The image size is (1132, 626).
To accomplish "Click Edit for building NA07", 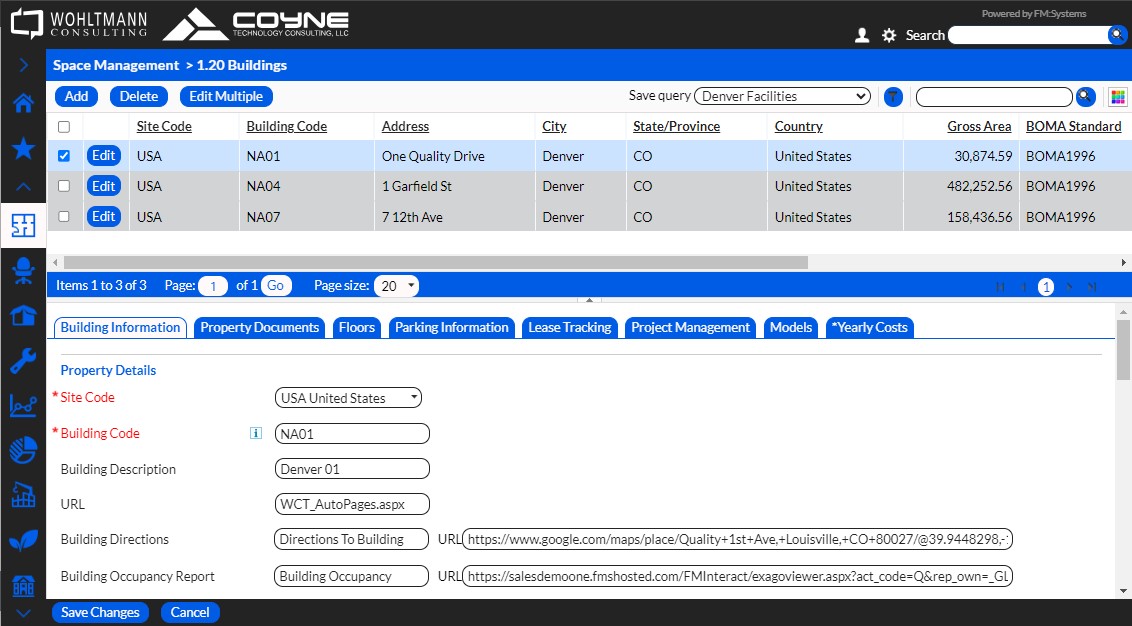I will click(x=104, y=217).
